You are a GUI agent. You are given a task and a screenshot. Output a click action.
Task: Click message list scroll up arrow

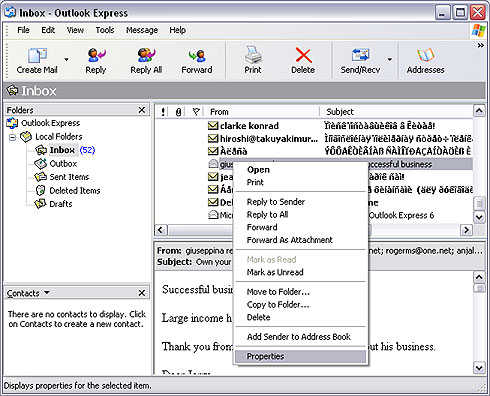pyautogui.click(x=479, y=111)
